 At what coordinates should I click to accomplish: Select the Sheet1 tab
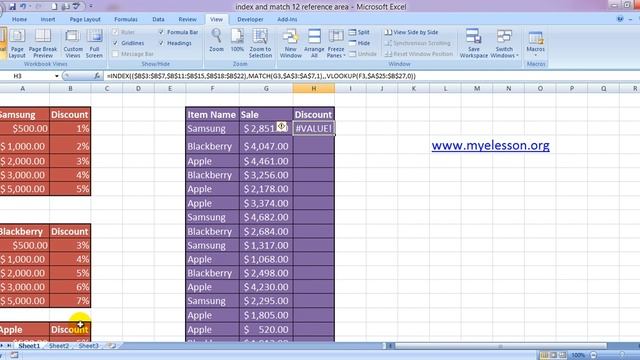(x=29, y=346)
